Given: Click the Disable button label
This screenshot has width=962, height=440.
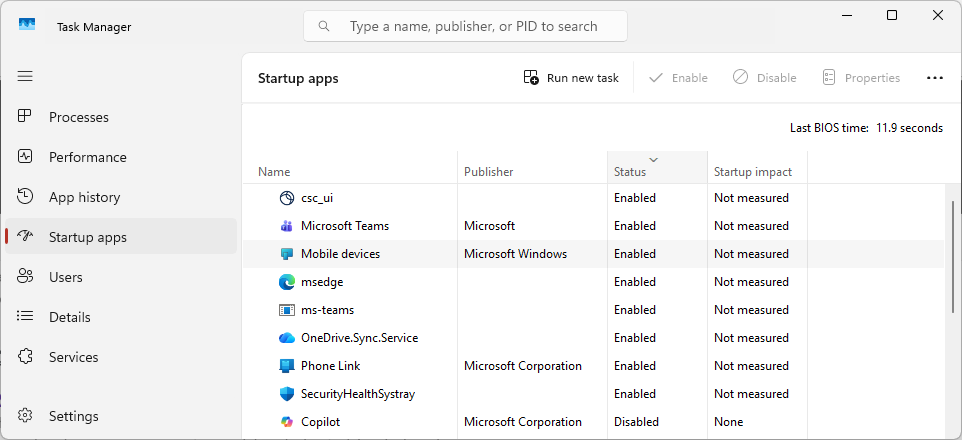Looking at the screenshot, I should tap(776, 78).
